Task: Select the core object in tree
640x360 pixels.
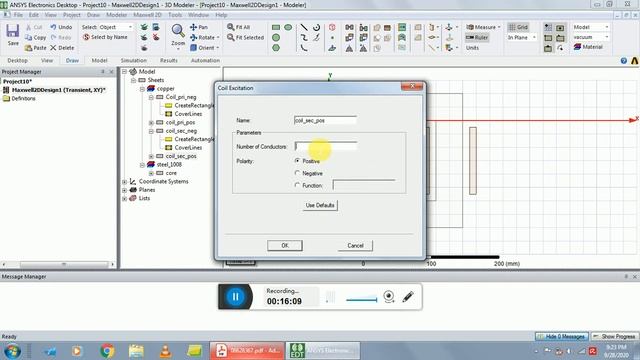Action: pos(171,173)
